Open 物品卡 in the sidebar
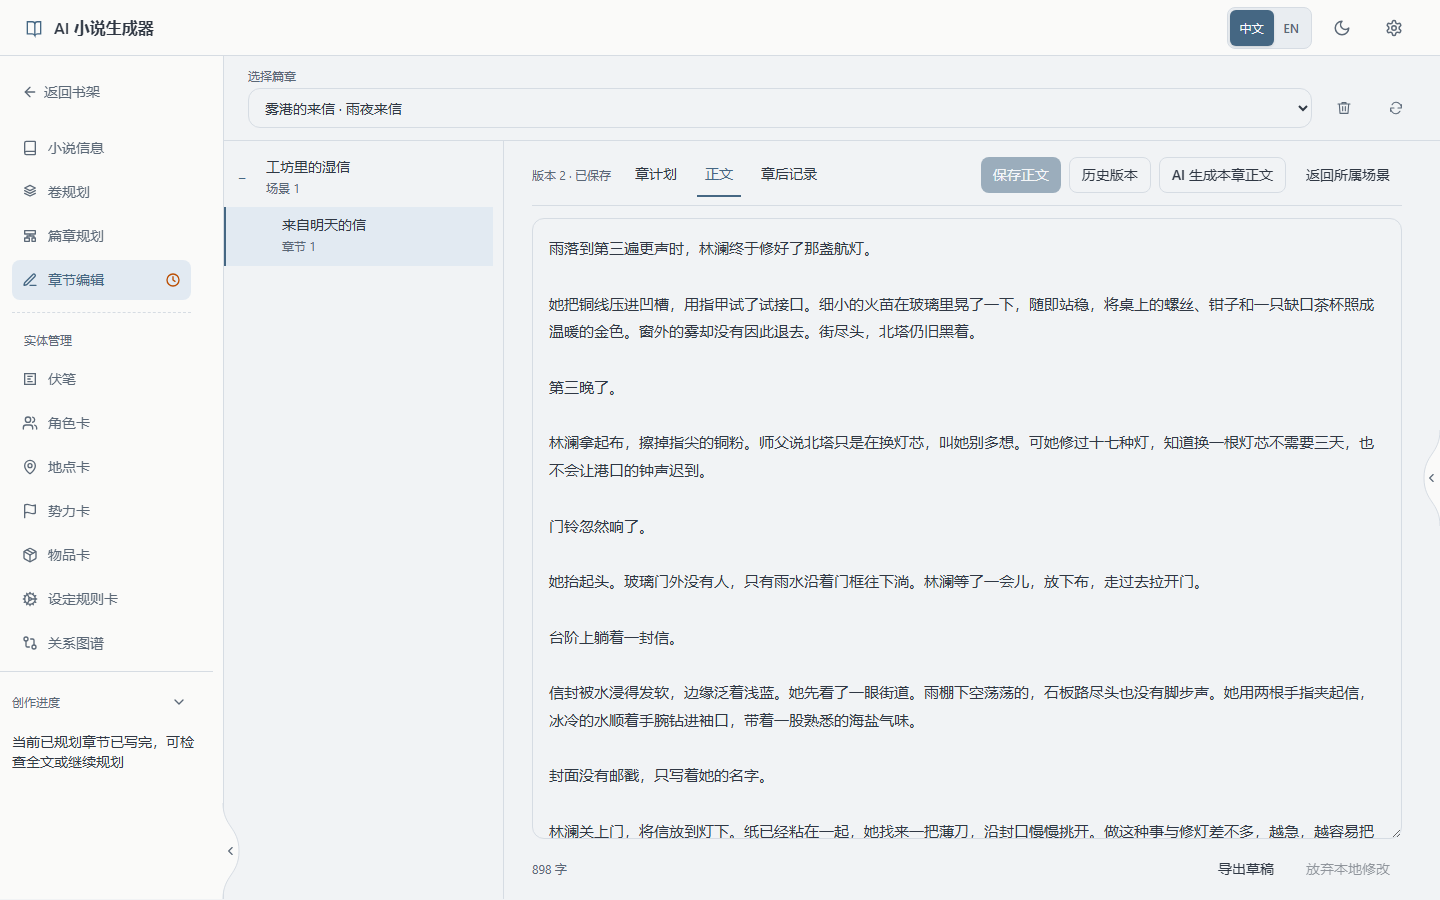Viewport: 1440px width, 900px height. coord(101,555)
